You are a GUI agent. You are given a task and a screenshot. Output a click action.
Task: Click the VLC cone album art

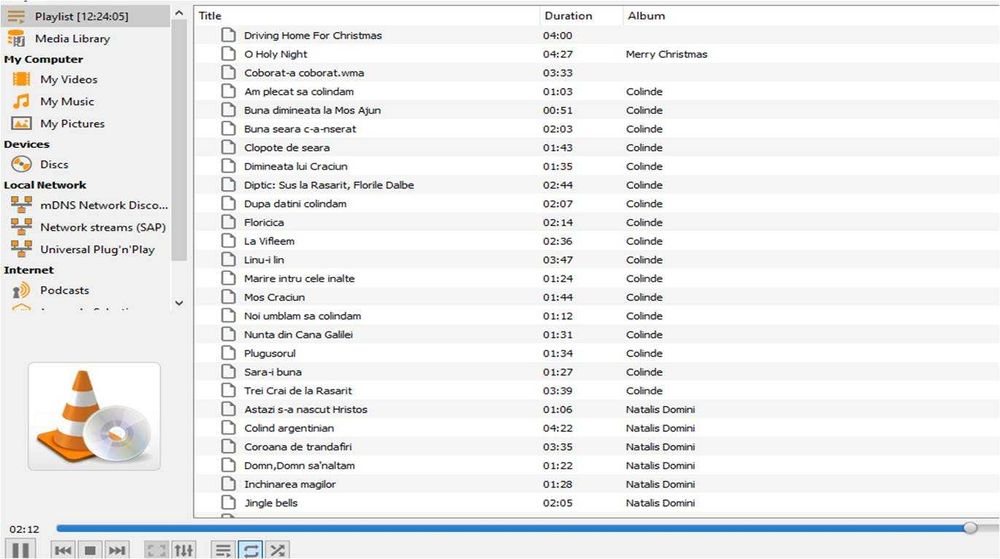point(94,416)
